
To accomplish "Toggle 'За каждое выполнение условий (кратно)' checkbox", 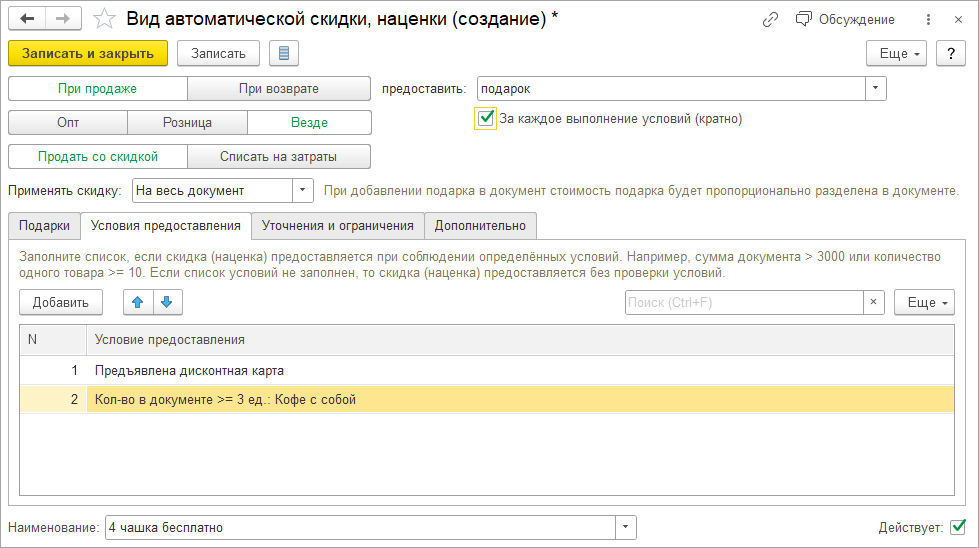I will click(x=486, y=119).
